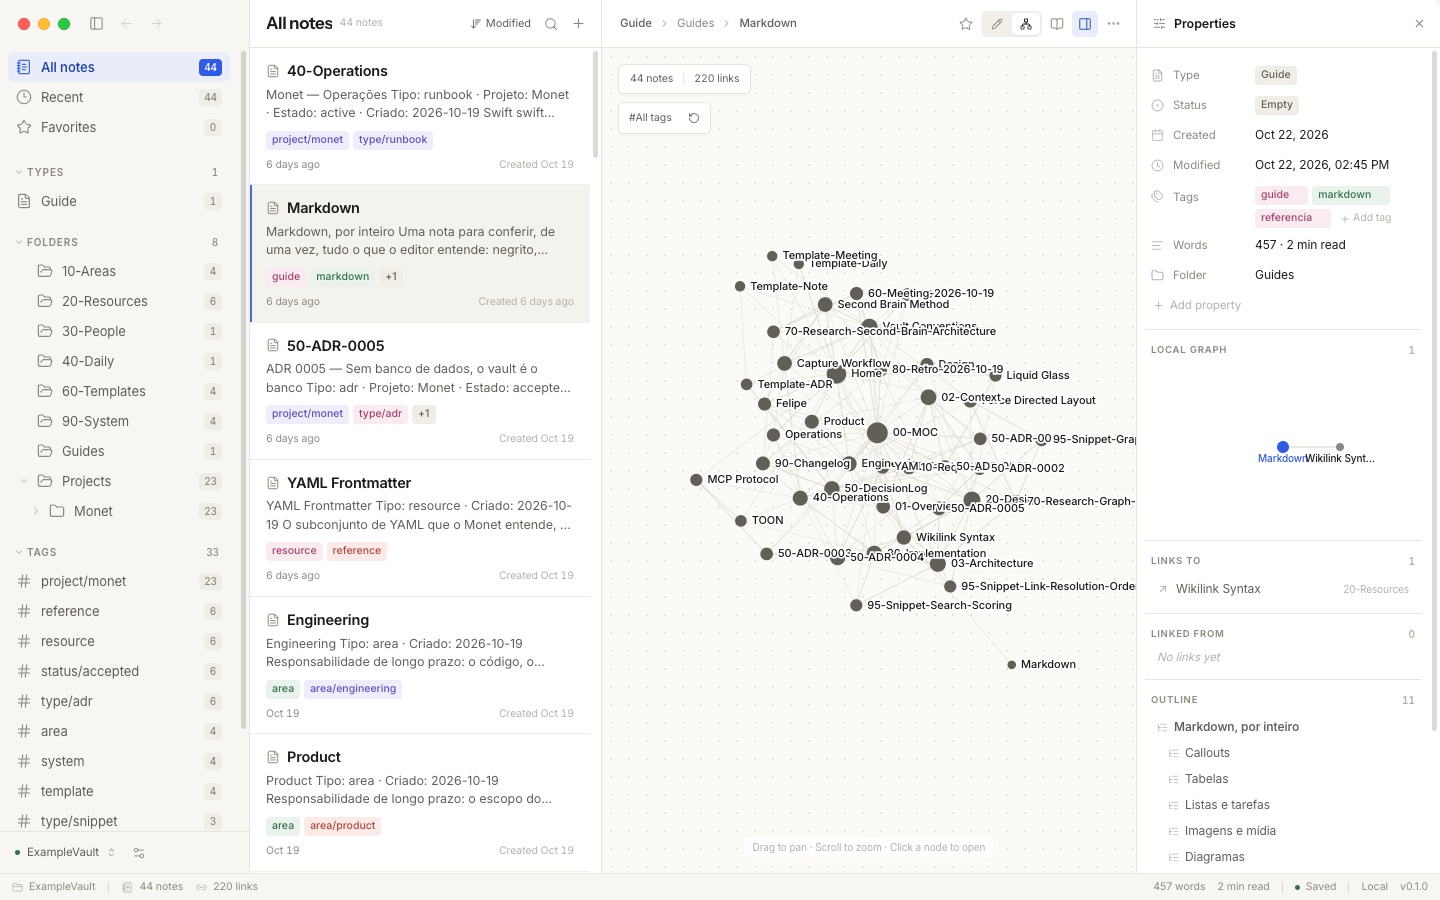This screenshot has height=900, width=1440.
Task: Select the Guide type
Action: [119, 201]
